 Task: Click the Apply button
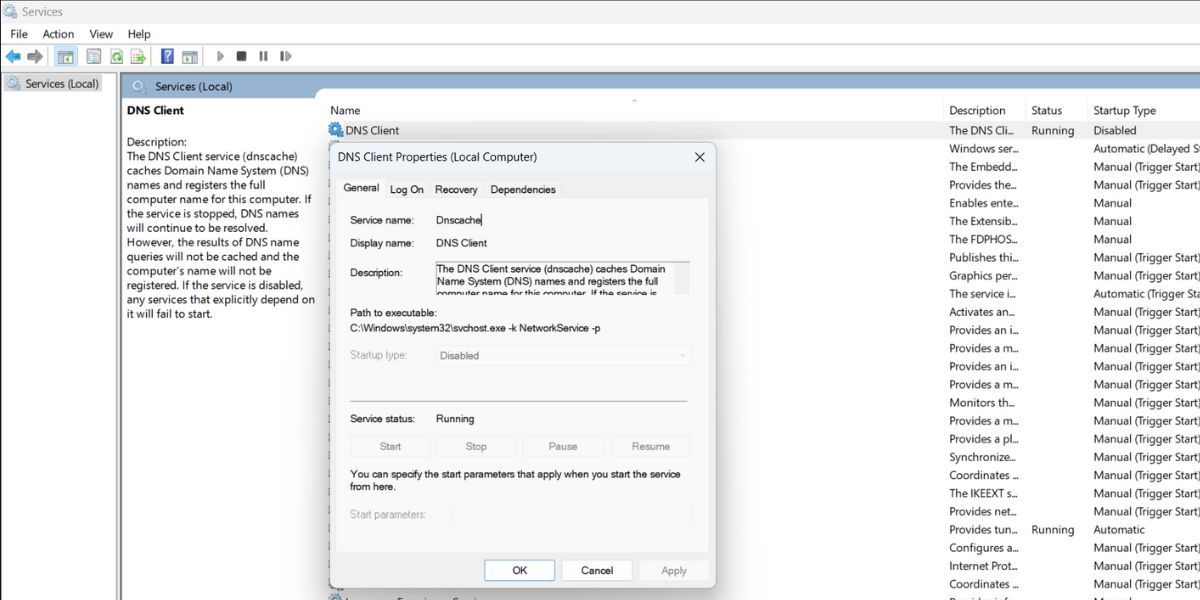[673, 570]
